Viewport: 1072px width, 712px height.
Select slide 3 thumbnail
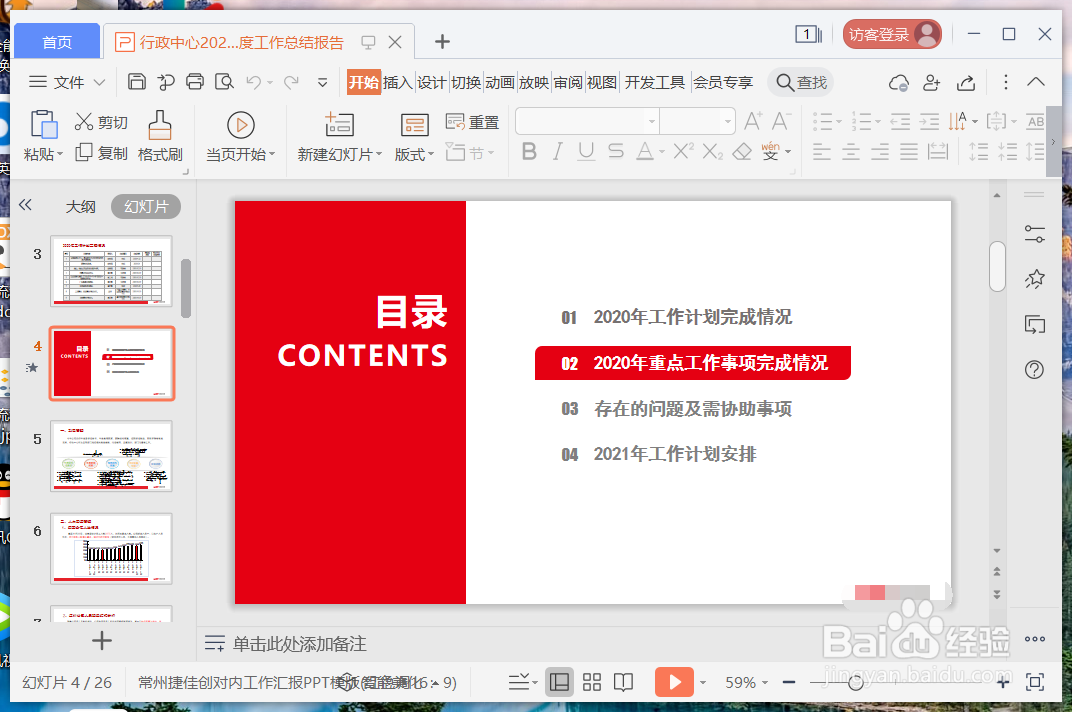pyautogui.click(x=111, y=270)
